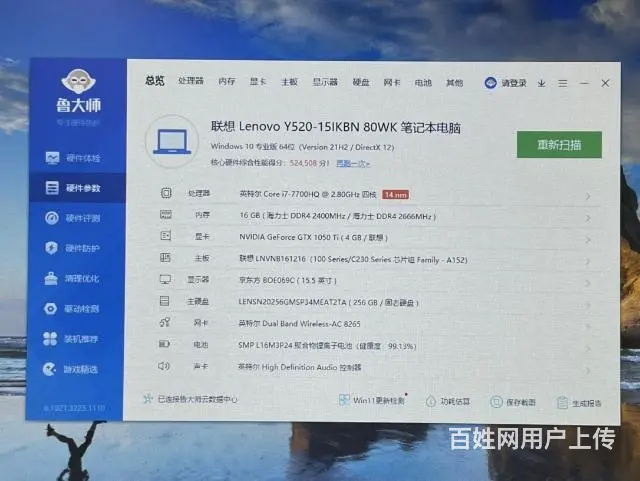This screenshot has height=481, width=640.
Task: Click the green 重新扫描 button
Action: (559, 144)
